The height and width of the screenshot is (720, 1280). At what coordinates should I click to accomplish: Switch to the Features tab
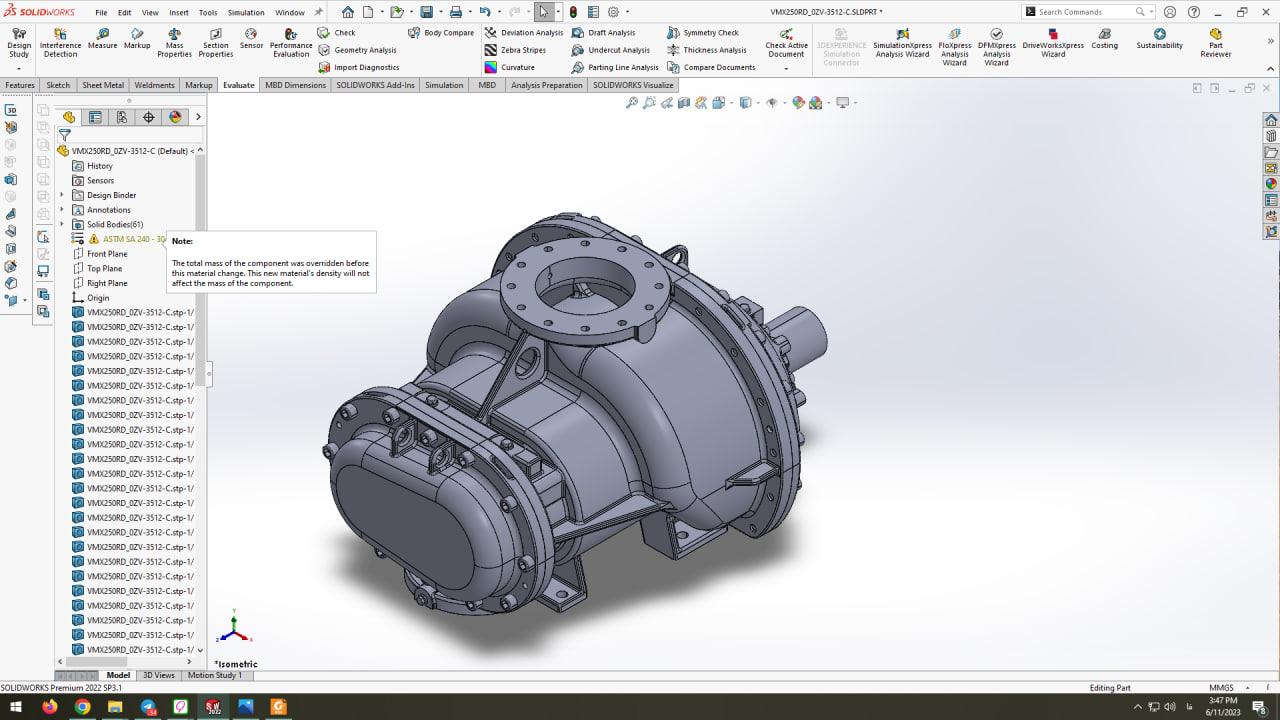point(20,85)
